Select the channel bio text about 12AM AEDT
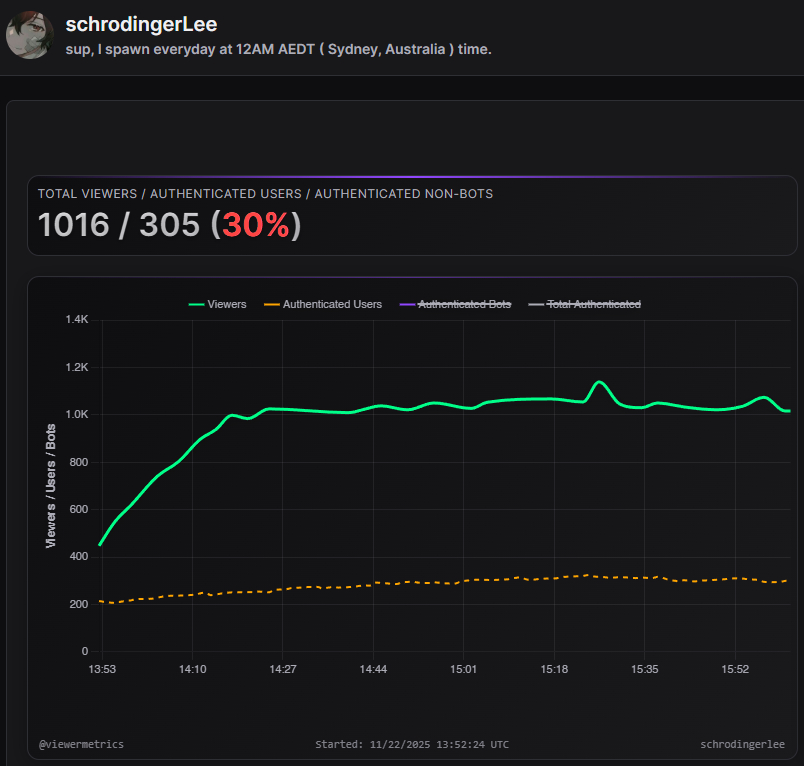Screen dimensions: 804x766 (278, 49)
